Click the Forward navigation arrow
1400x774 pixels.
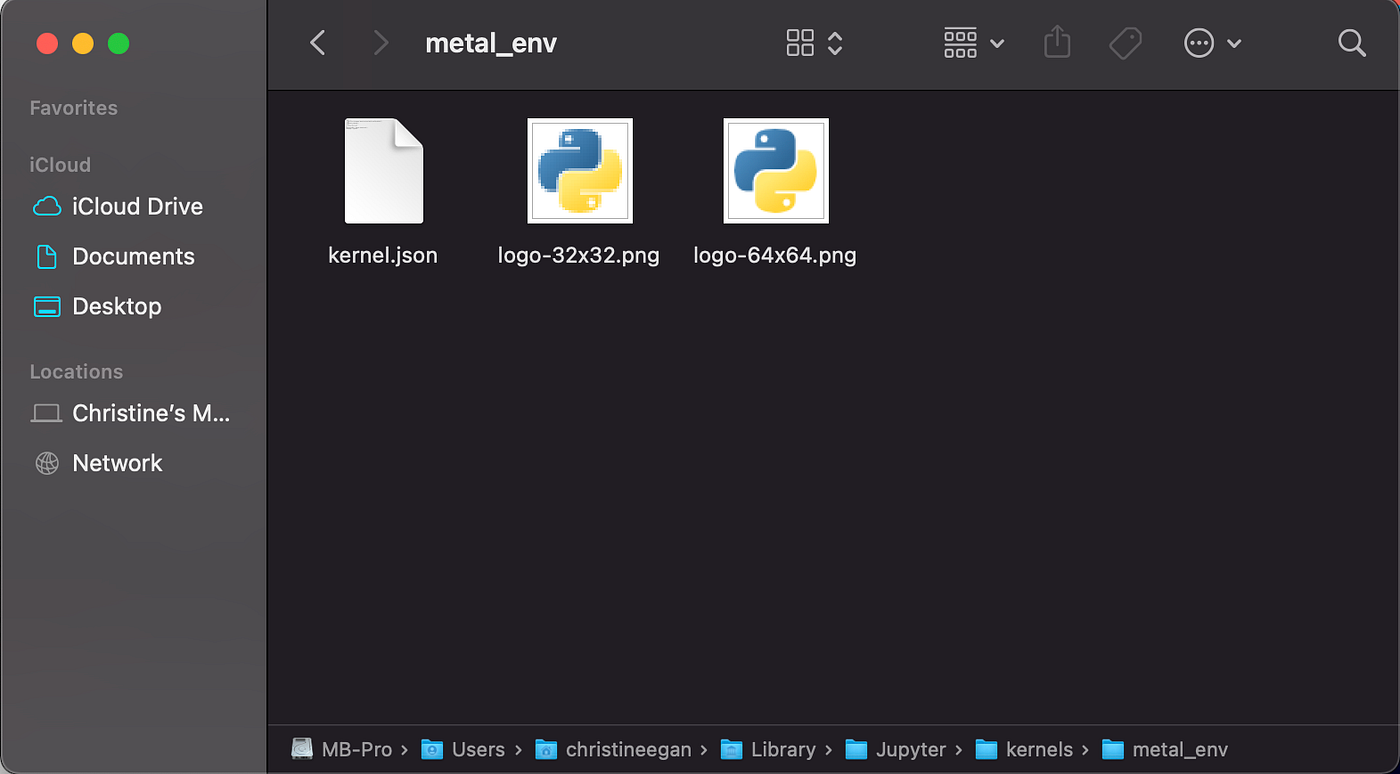coord(379,43)
